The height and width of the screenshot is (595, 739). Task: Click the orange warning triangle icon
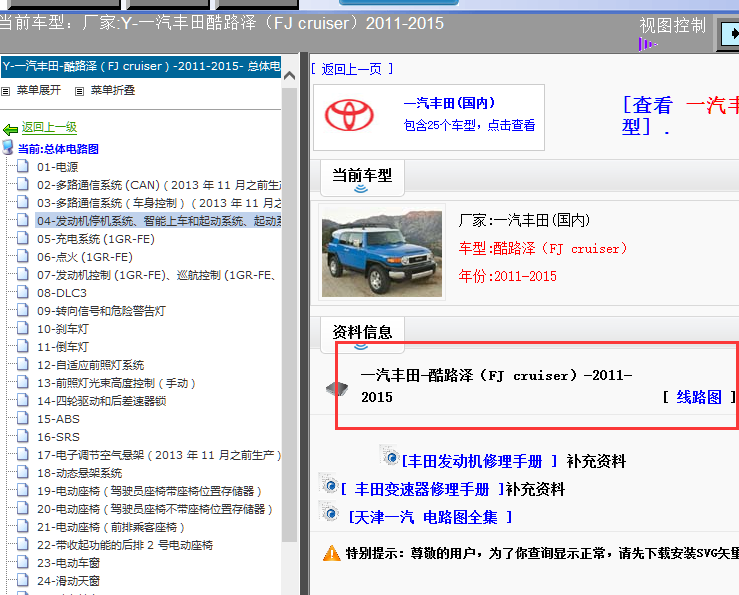click(332, 553)
